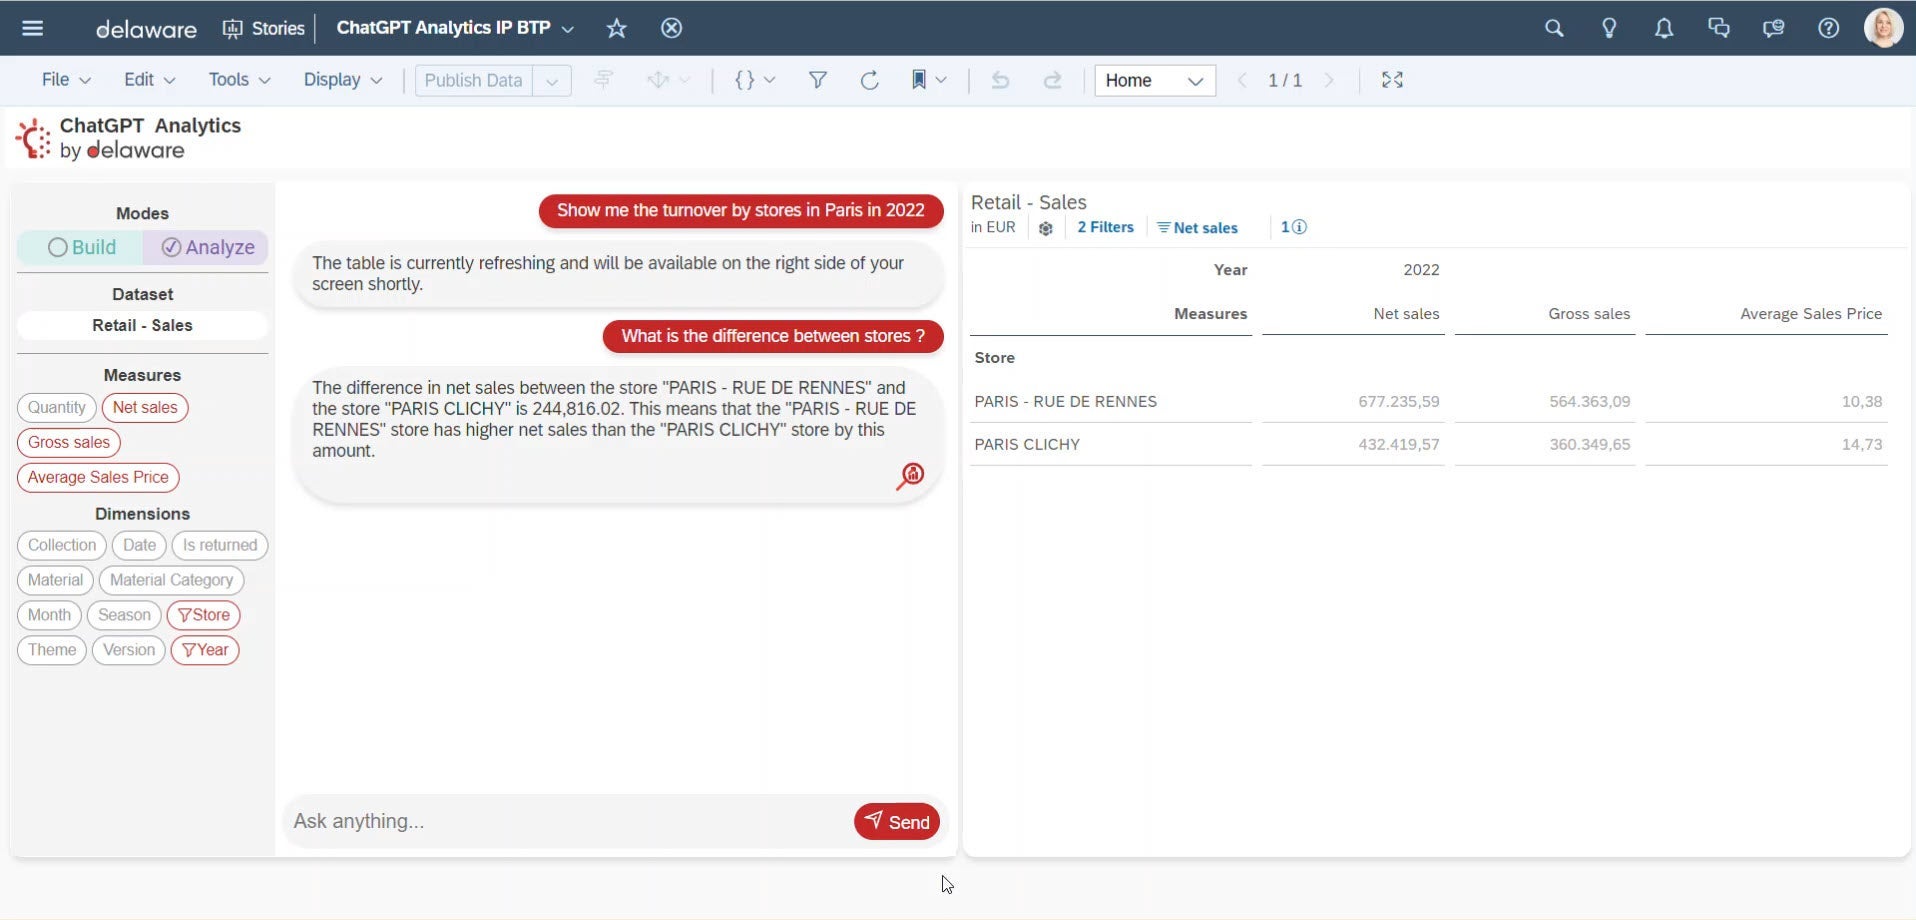This screenshot has width=1916, height=920.
Task: Open the hamburger navigation menu
Action: pos(32,28)
